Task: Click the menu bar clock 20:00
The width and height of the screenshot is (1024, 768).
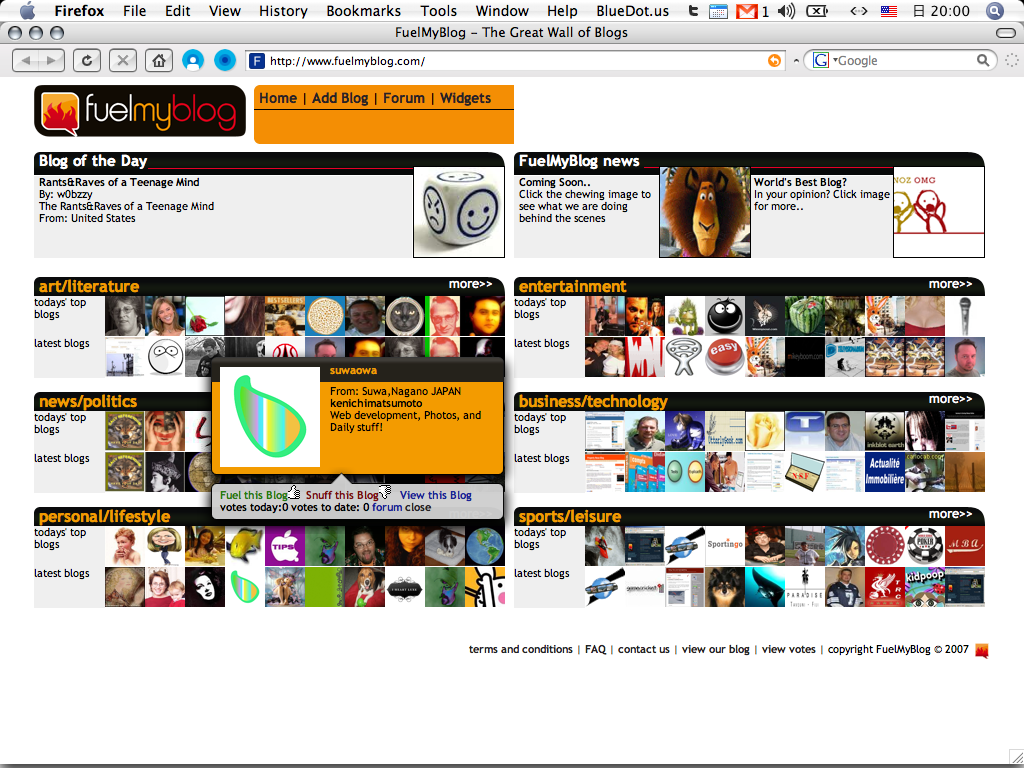Action: [941, 11]
